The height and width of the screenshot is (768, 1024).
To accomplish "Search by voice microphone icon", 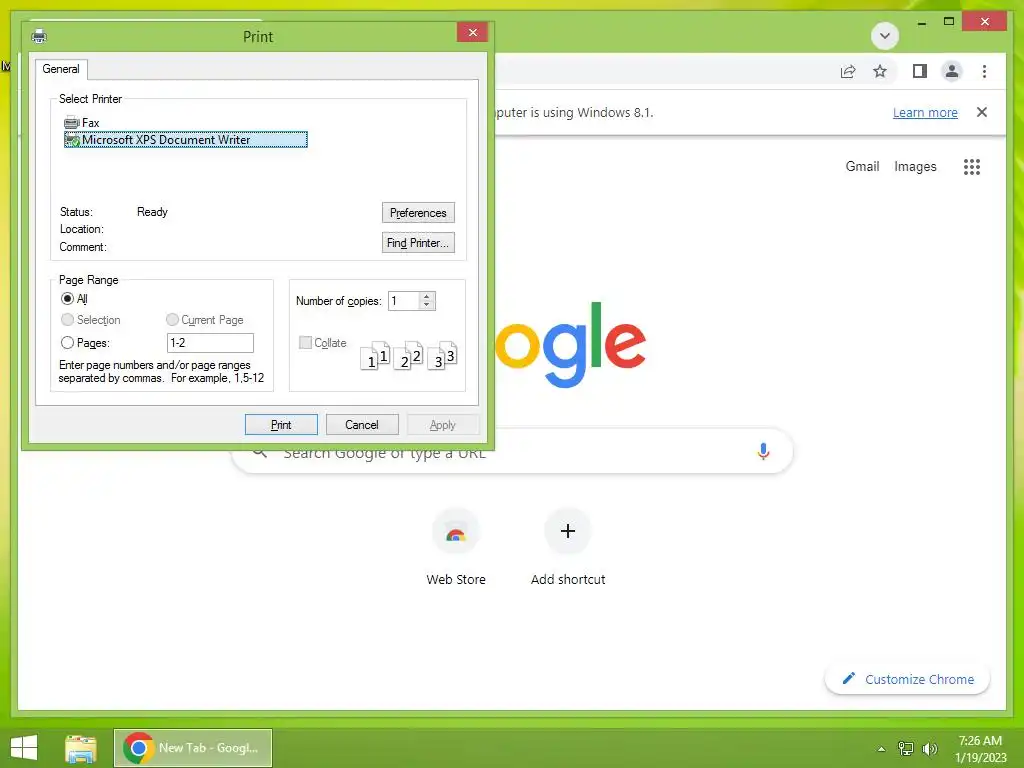I will 763,451.
